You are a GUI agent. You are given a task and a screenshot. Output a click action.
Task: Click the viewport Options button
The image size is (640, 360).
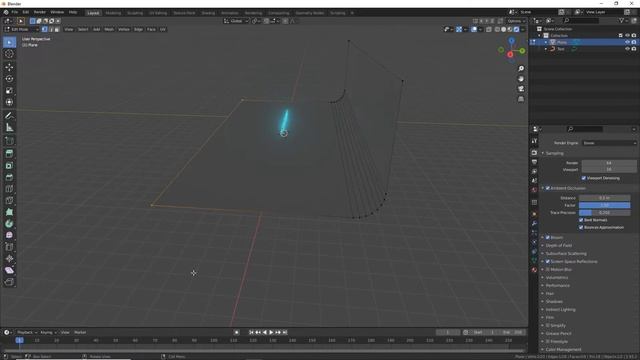coord(516,21)
